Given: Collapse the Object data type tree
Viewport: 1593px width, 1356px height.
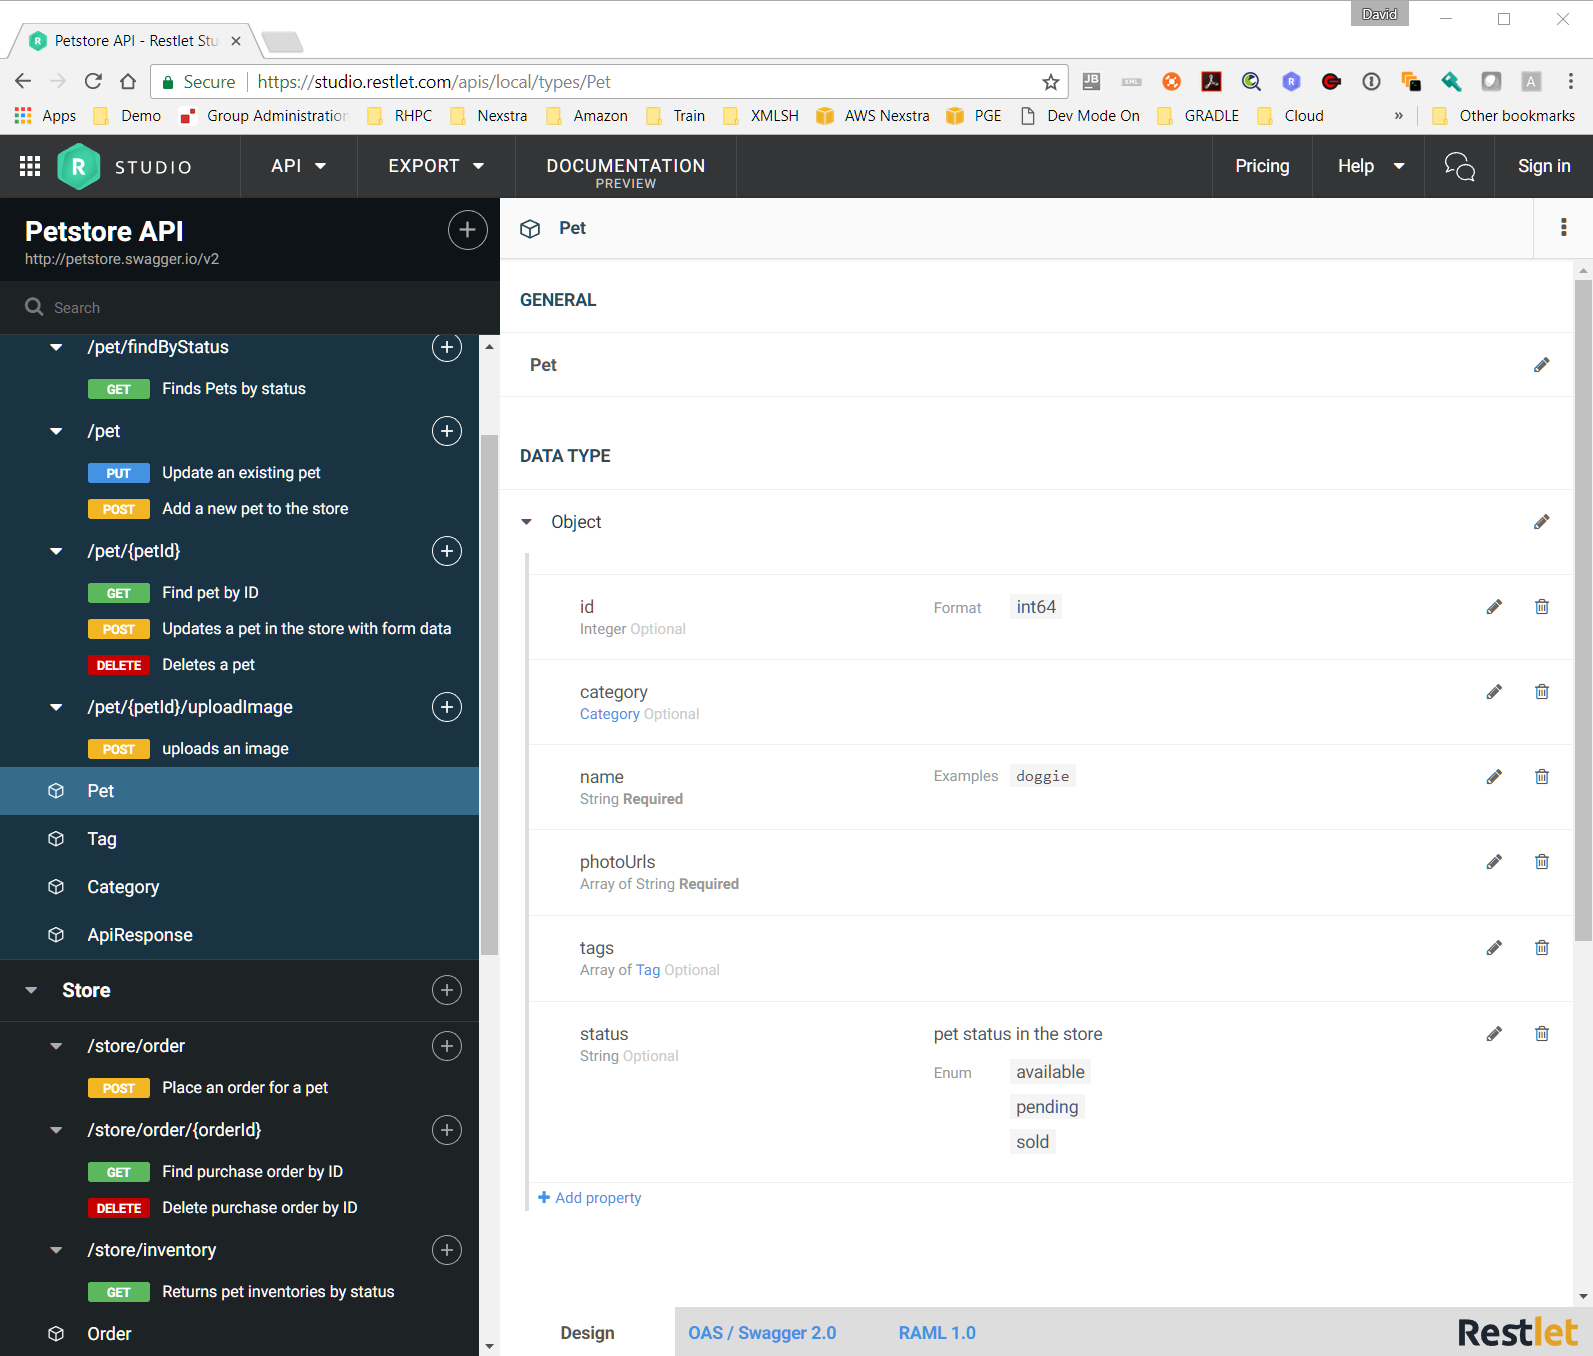Looking at the screenshot, I should click(527, 522).
